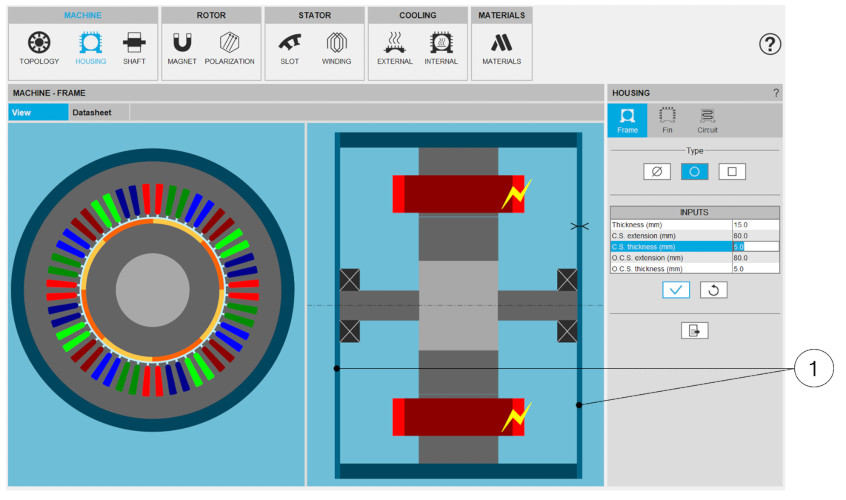
Task: Apply inputs with the checkmark button
Action: [x=676, y=290]
